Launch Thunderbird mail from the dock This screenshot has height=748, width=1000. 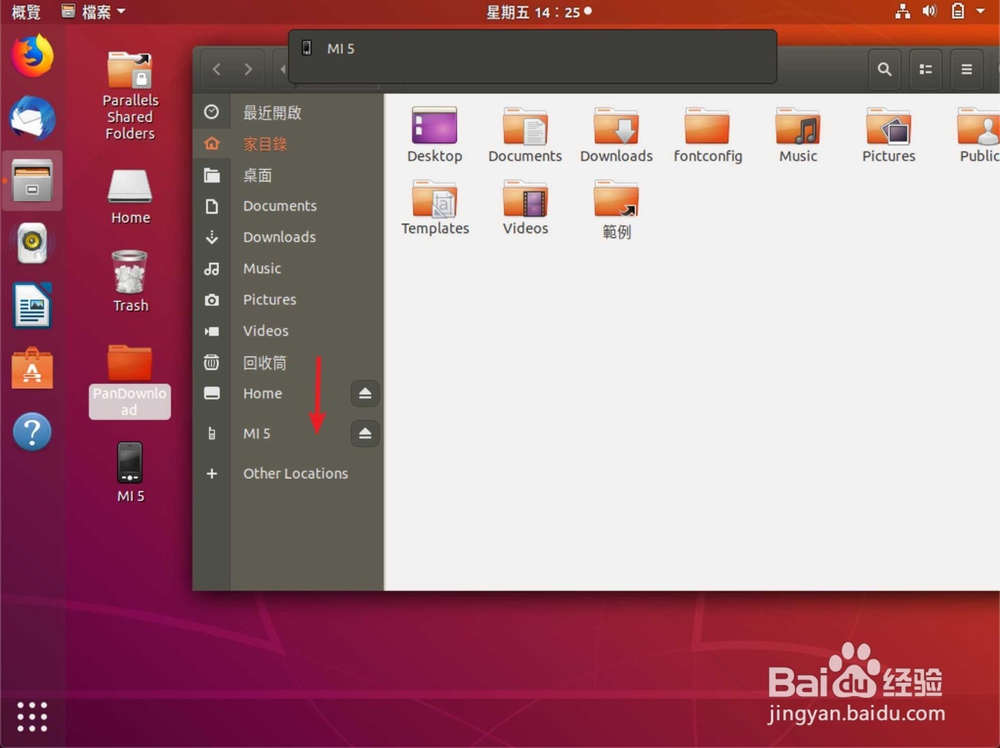[x=32, y=118]
